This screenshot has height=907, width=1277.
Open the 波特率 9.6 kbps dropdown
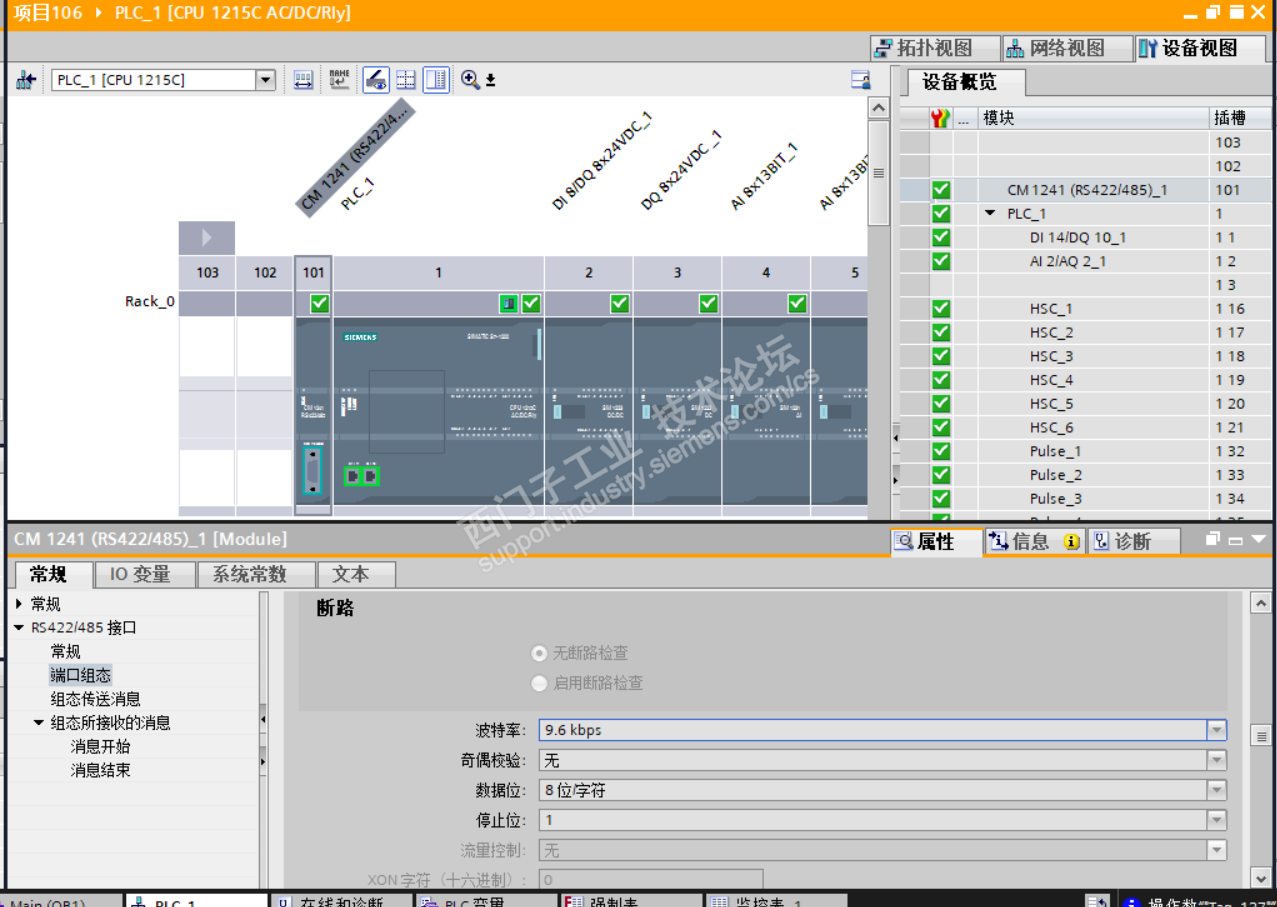point(1216,730)
